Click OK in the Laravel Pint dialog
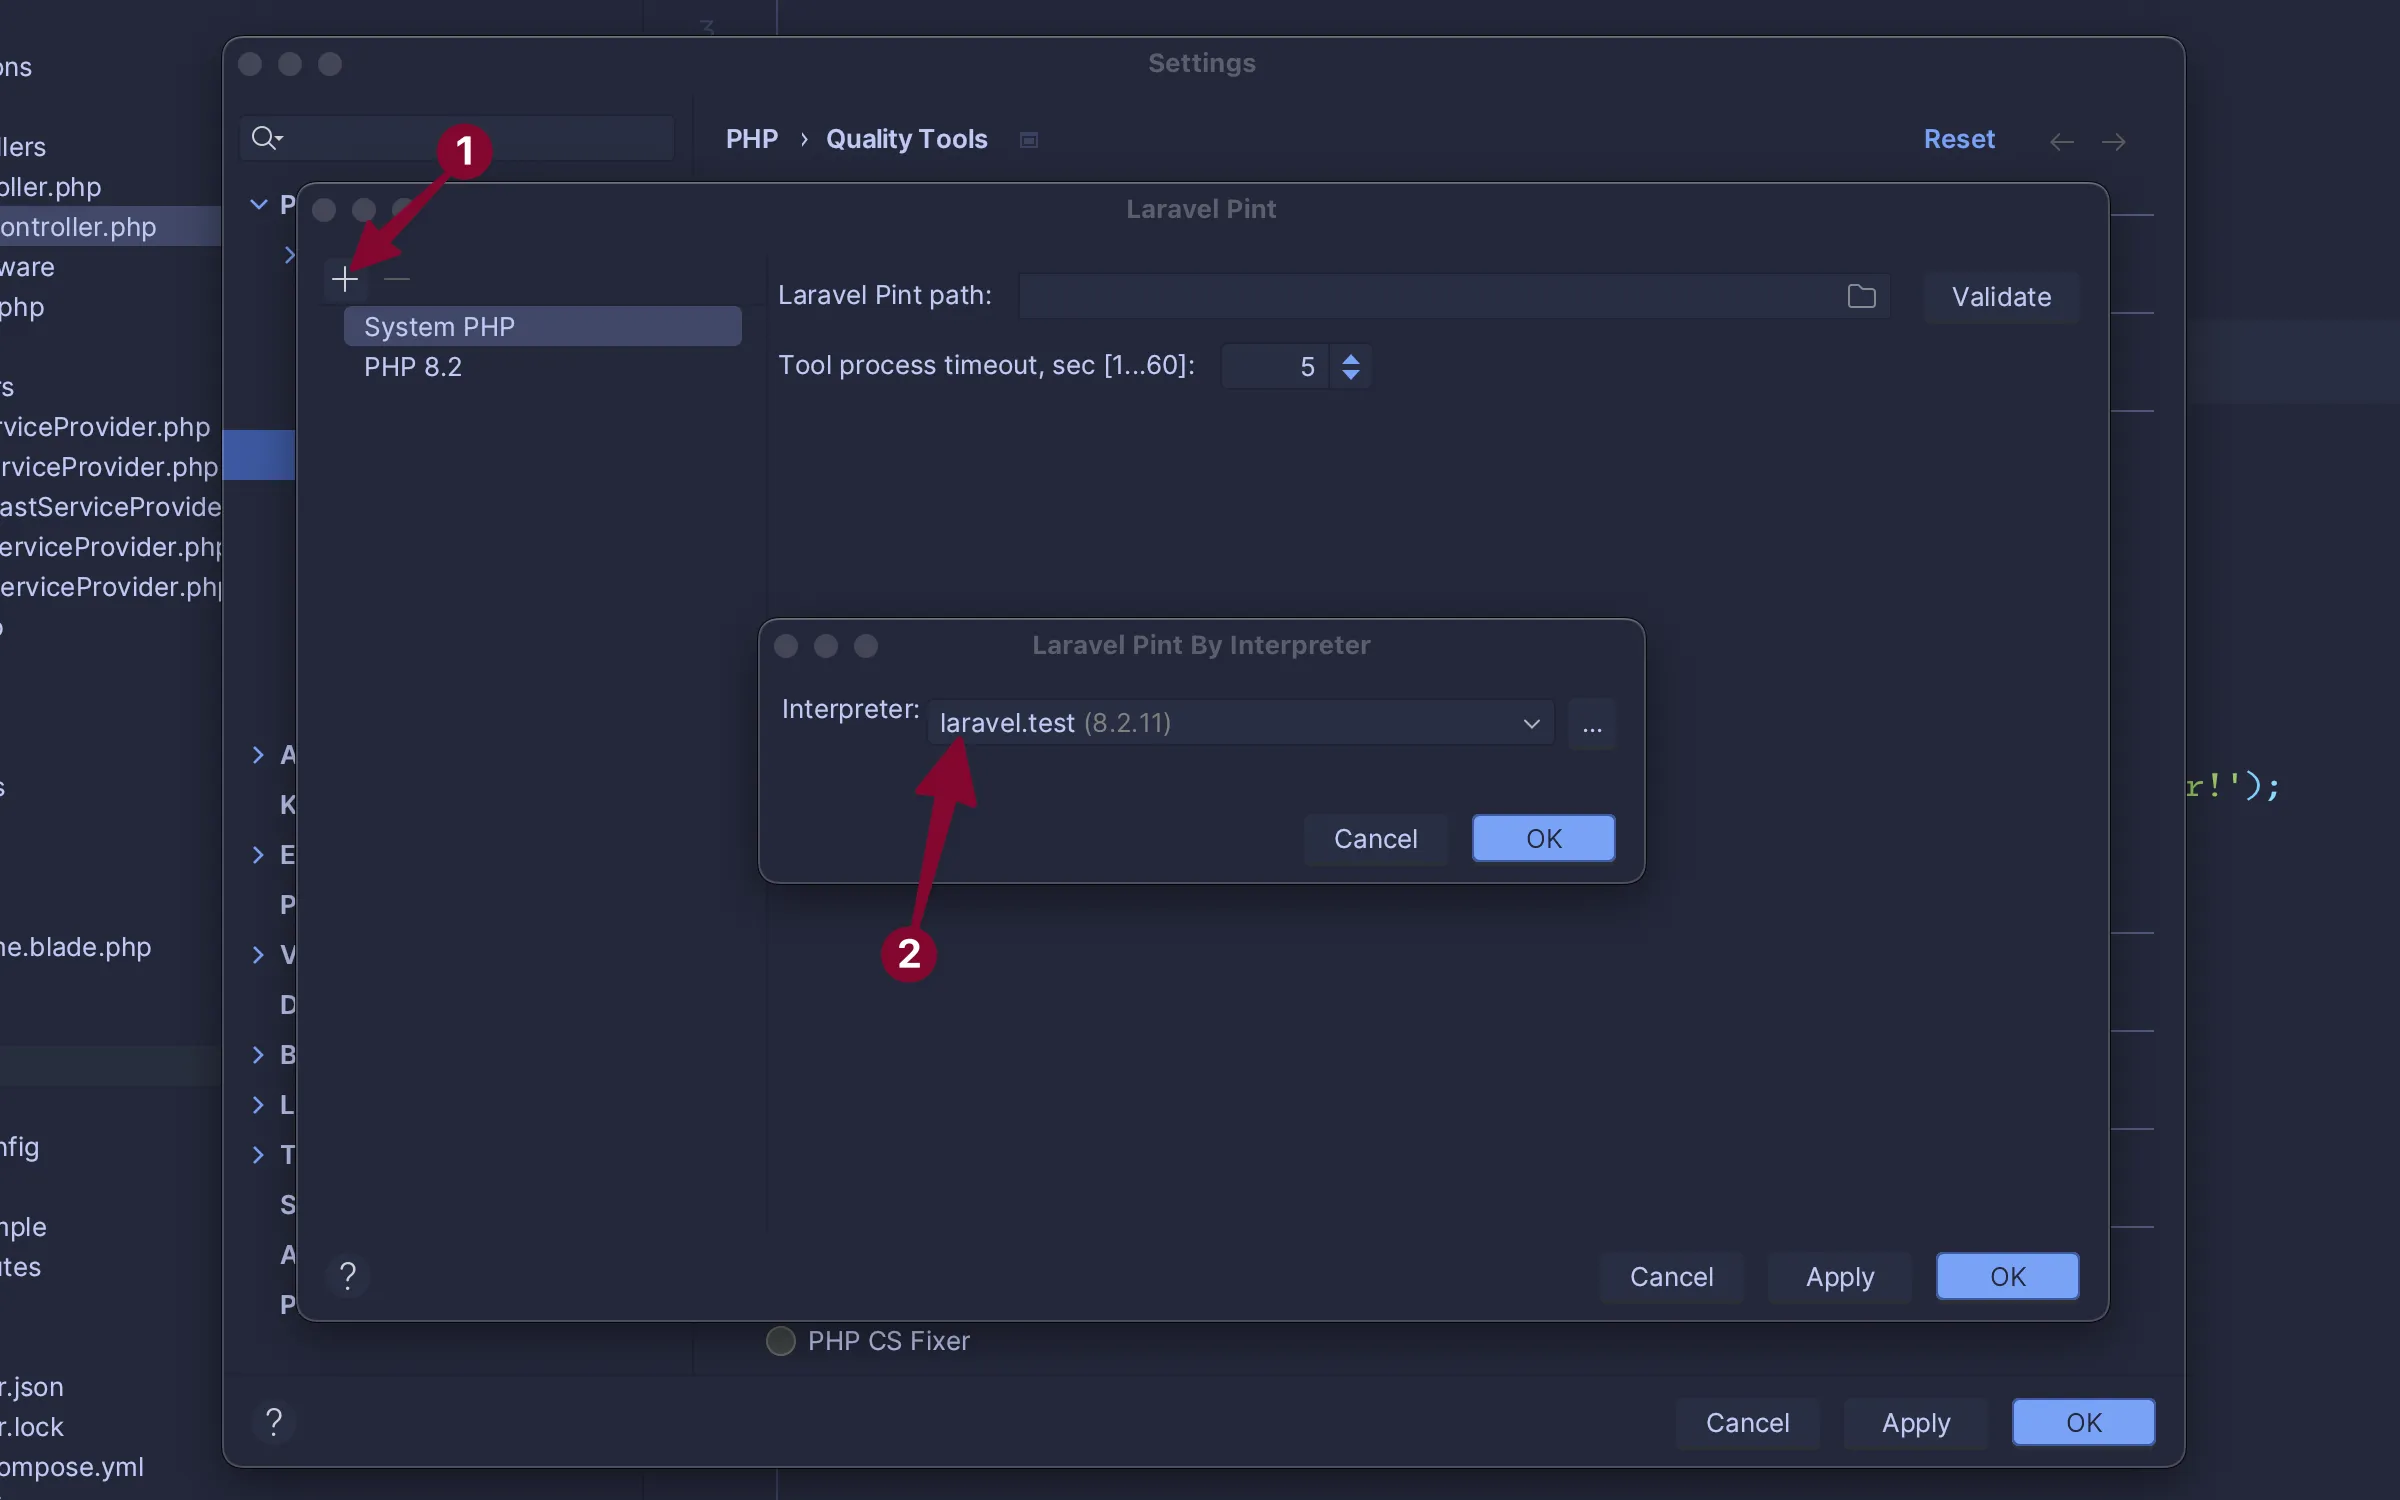 pos(2007,1277)
